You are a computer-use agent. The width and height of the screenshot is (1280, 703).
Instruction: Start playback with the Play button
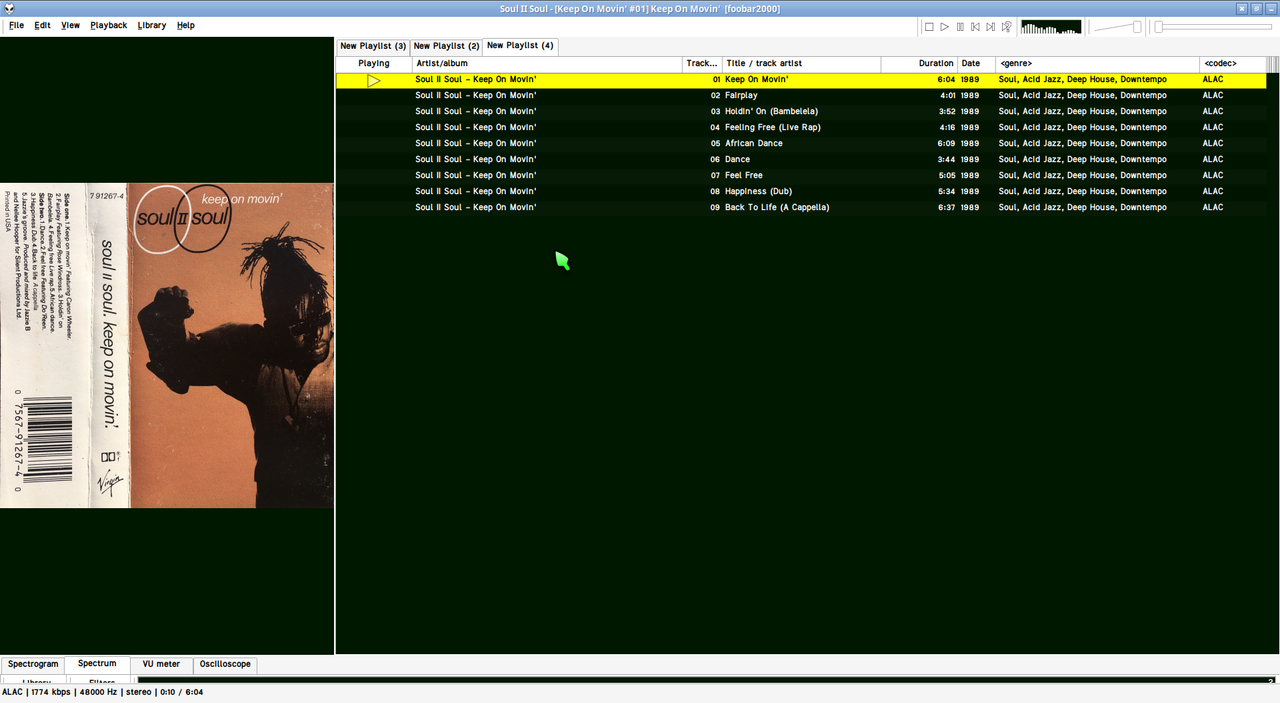pos(944,27)
